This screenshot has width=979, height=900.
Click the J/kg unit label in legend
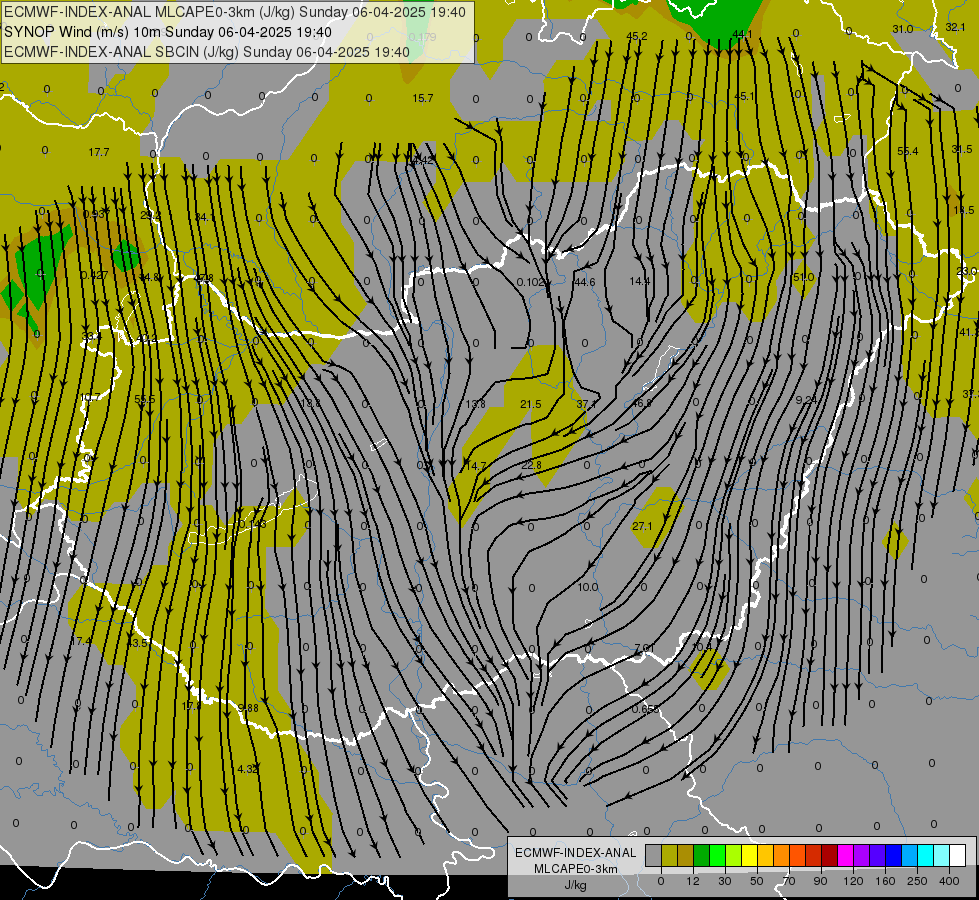coord(576,885)
